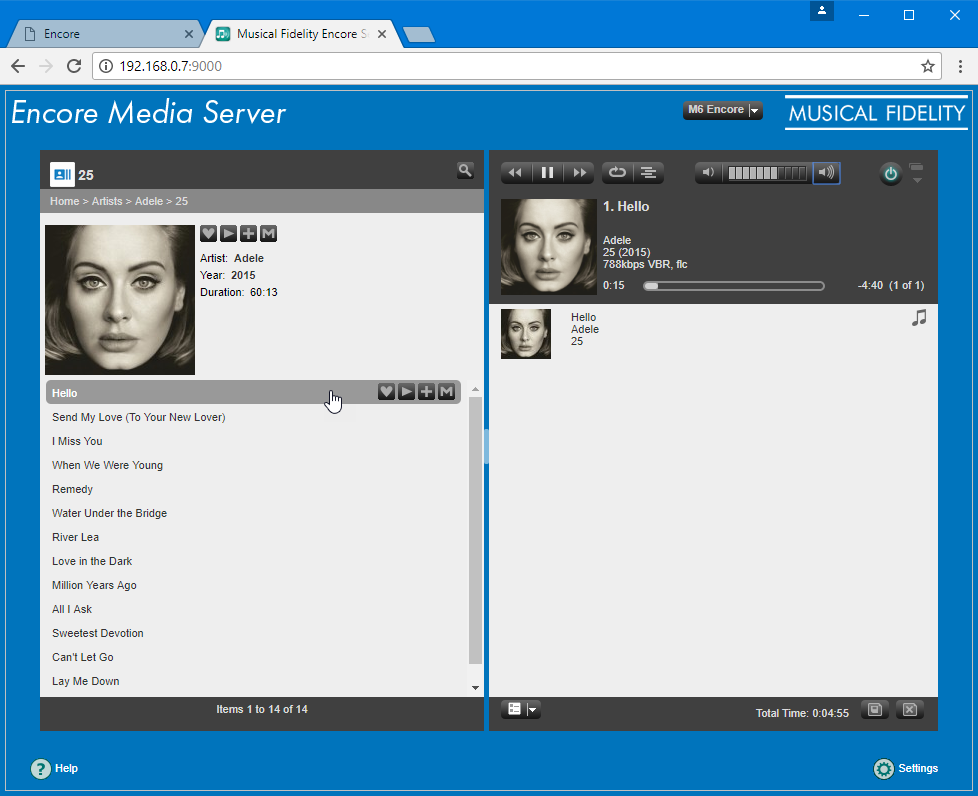
Task: Play the Hello track row
Action: point(406,392)
